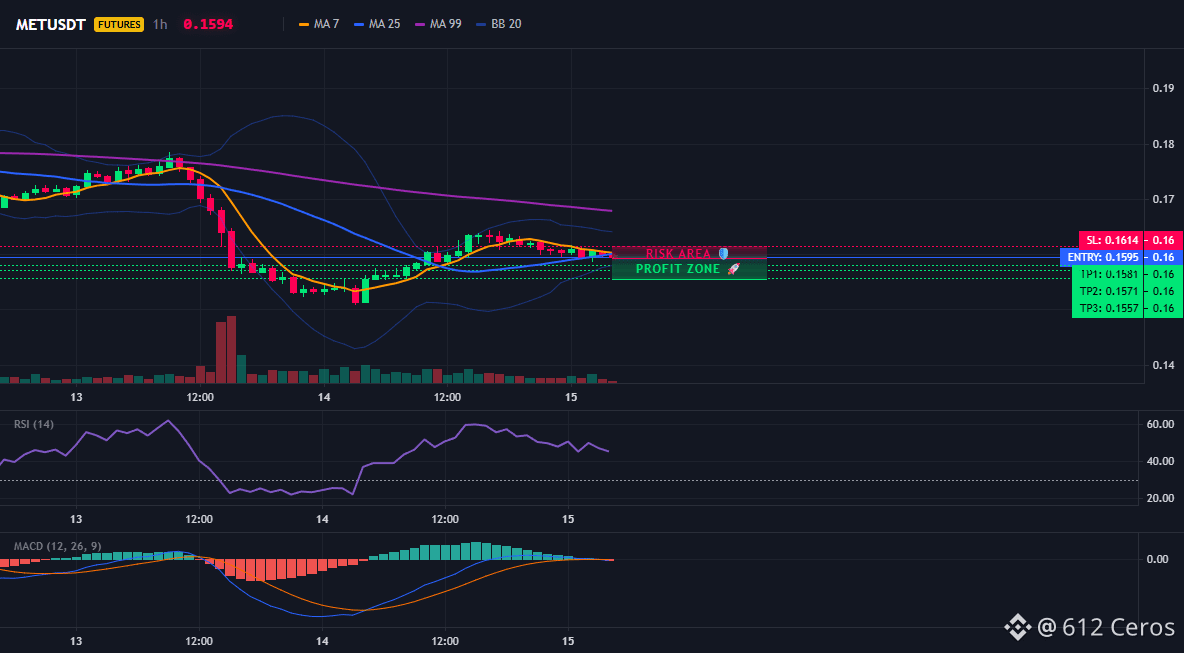Toggle the MA 7 legend entry
The width and height of the screenshot is (1184, 653).
coord(319,24)
